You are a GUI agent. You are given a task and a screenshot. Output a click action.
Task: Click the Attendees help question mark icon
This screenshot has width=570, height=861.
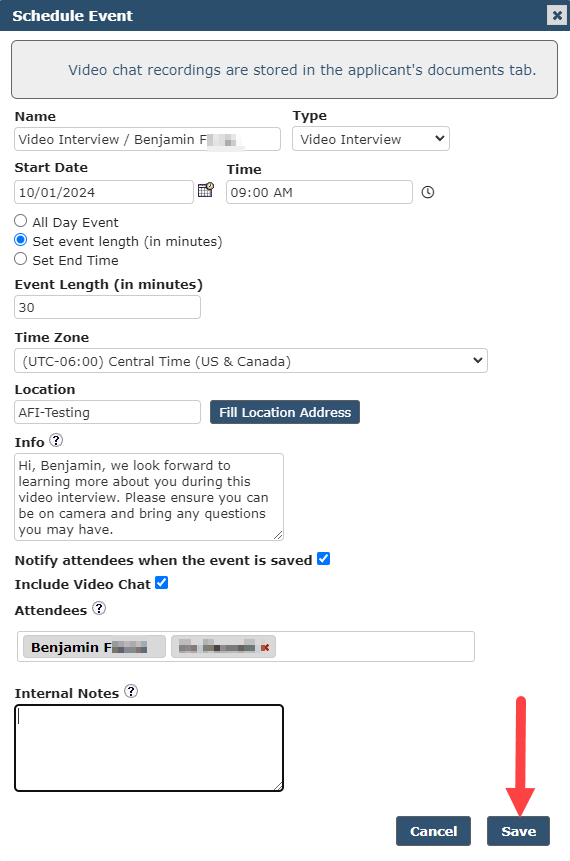pos(99,608)
